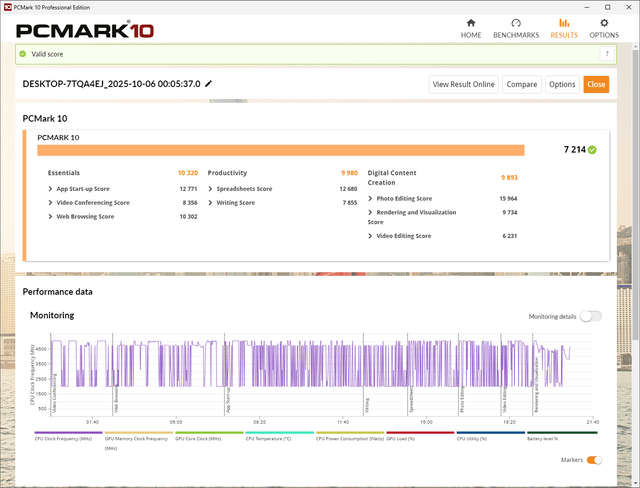
Task: Toggle the Monitoring details switch
Action: (591, 316)
